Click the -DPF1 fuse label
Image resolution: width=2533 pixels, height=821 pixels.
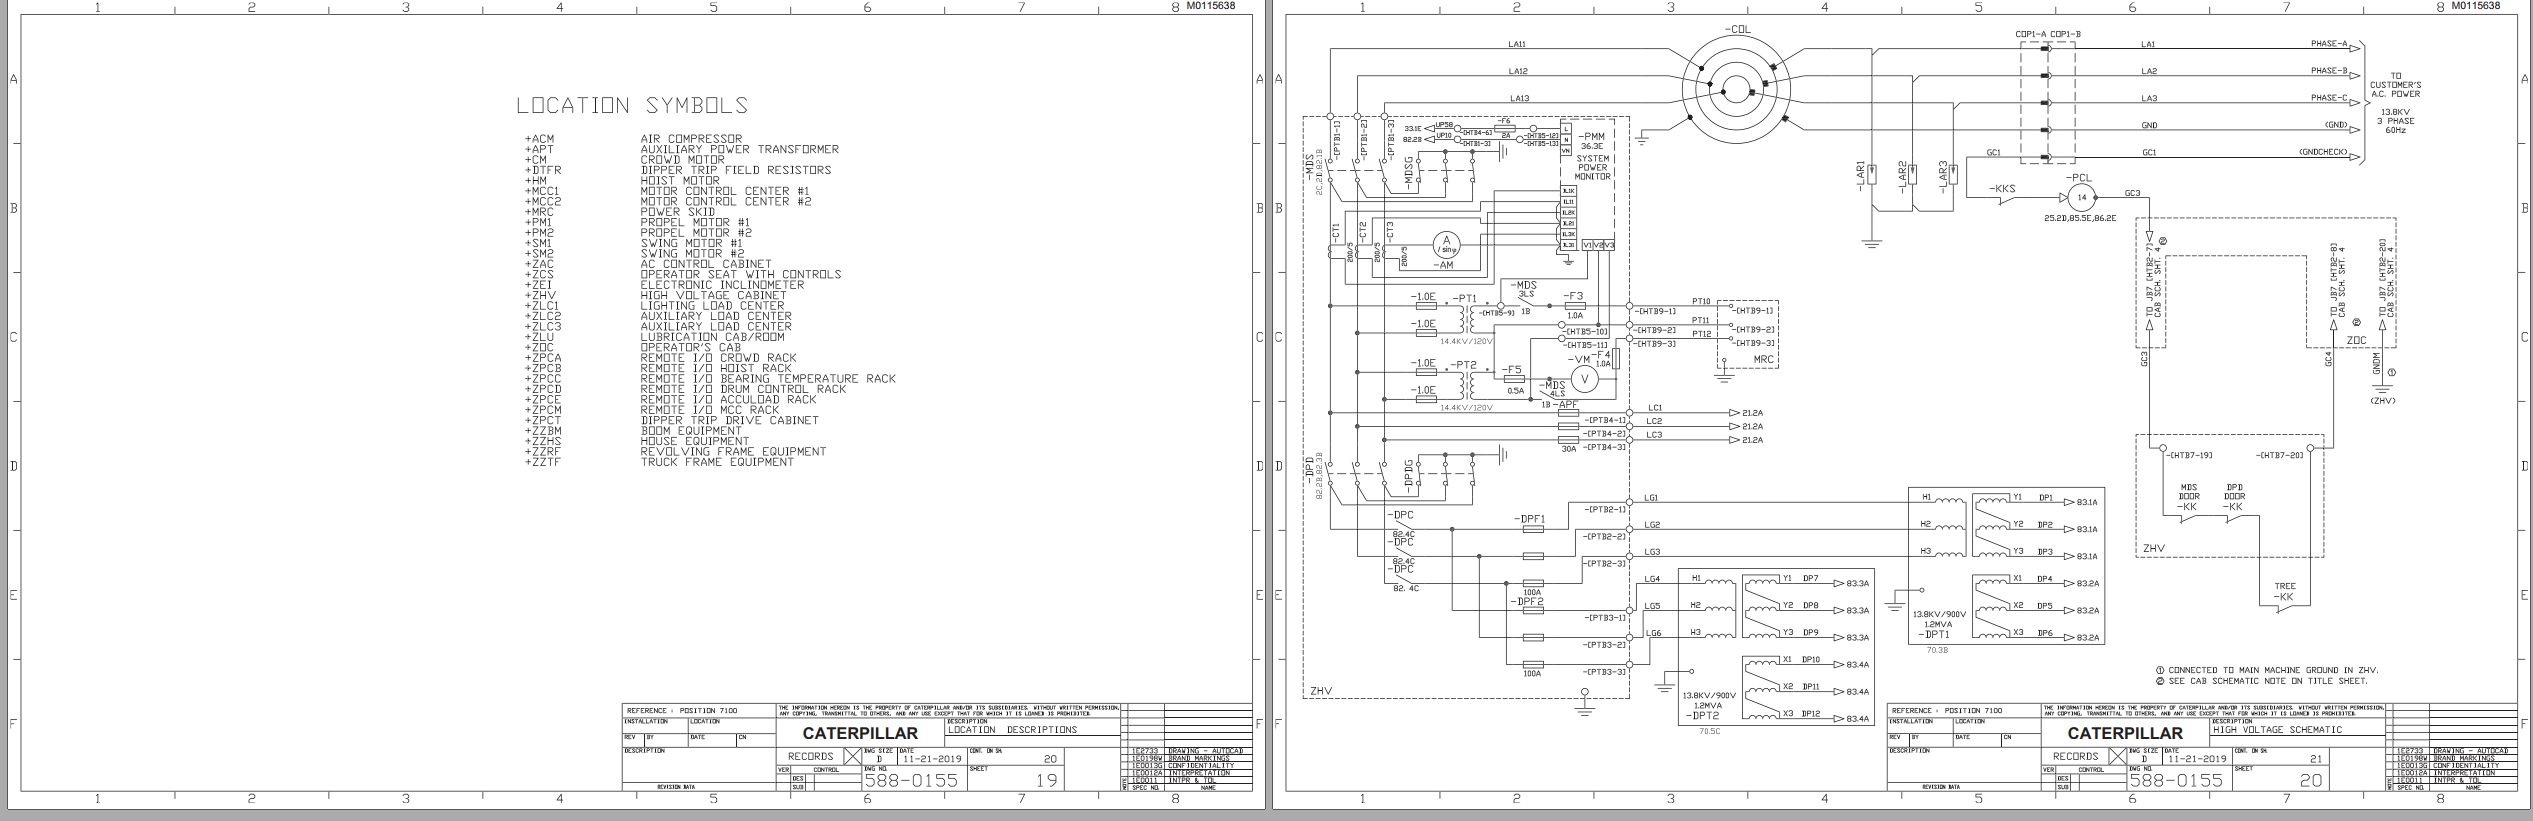click(1530, 519)
